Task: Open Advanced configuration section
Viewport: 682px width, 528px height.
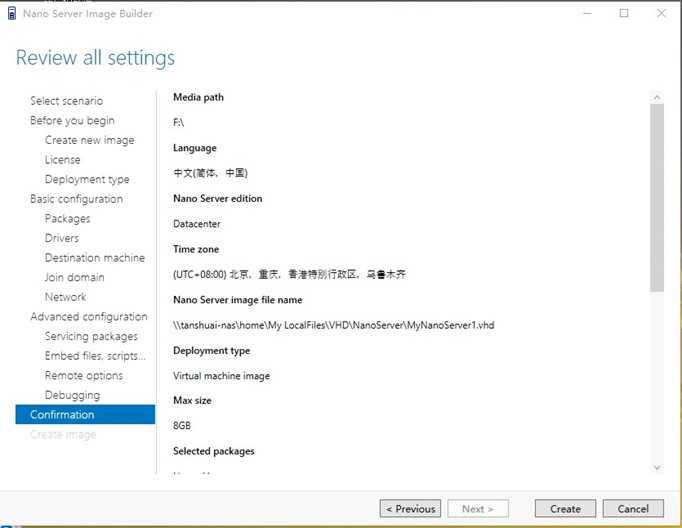Action: [89, 316]
